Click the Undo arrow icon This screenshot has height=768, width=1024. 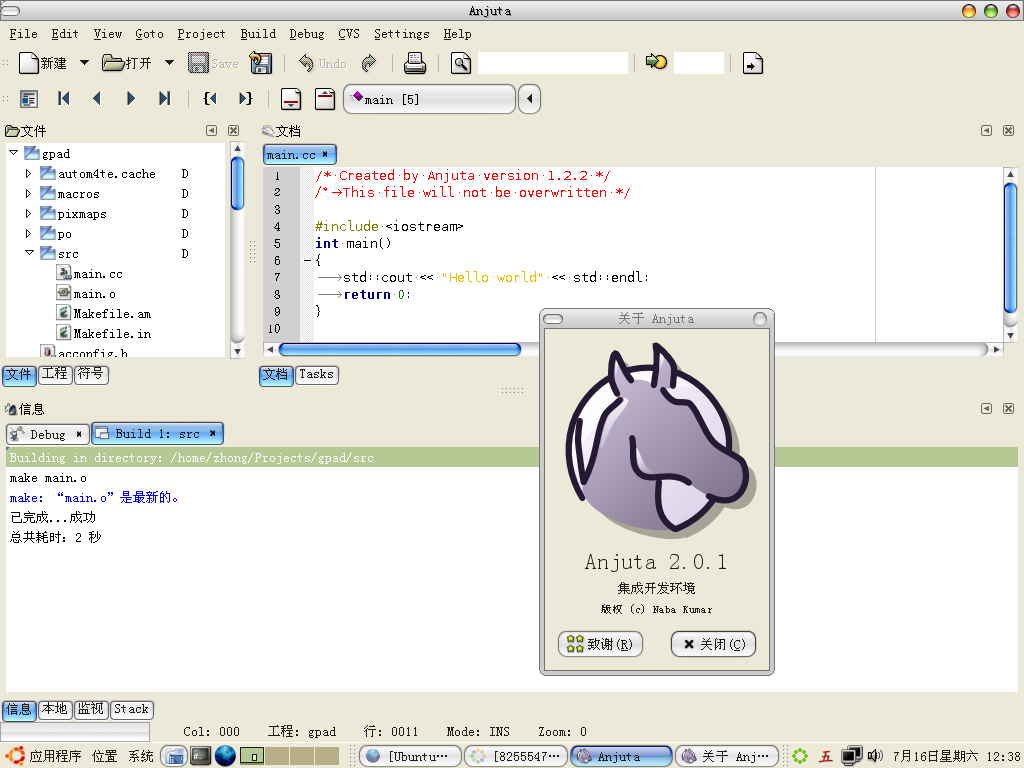(306, 63)
